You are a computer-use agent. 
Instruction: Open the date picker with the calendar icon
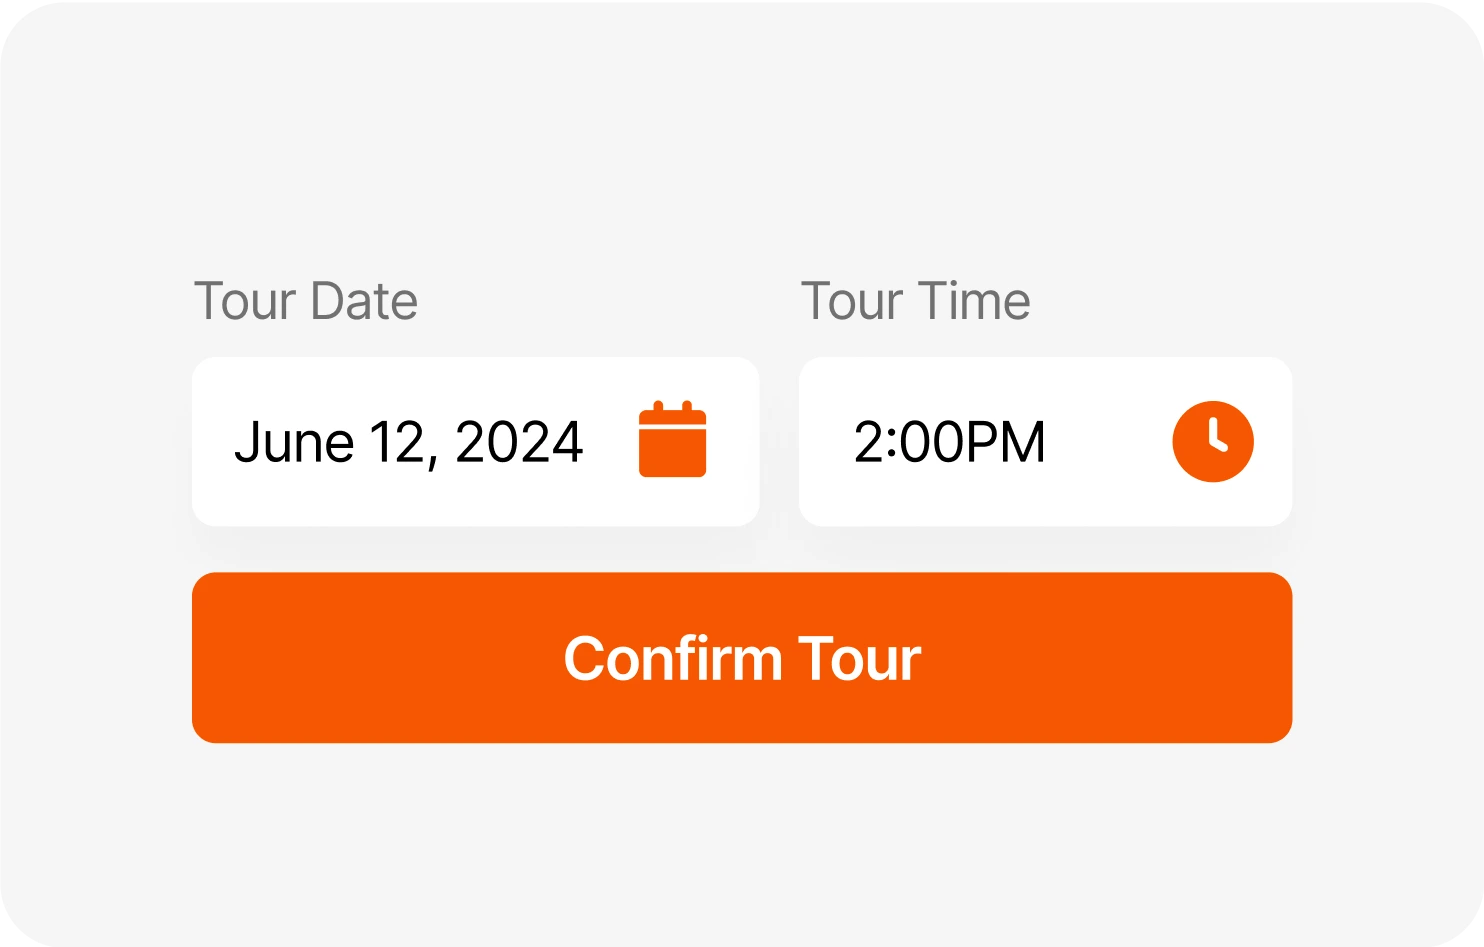(672, 440)
